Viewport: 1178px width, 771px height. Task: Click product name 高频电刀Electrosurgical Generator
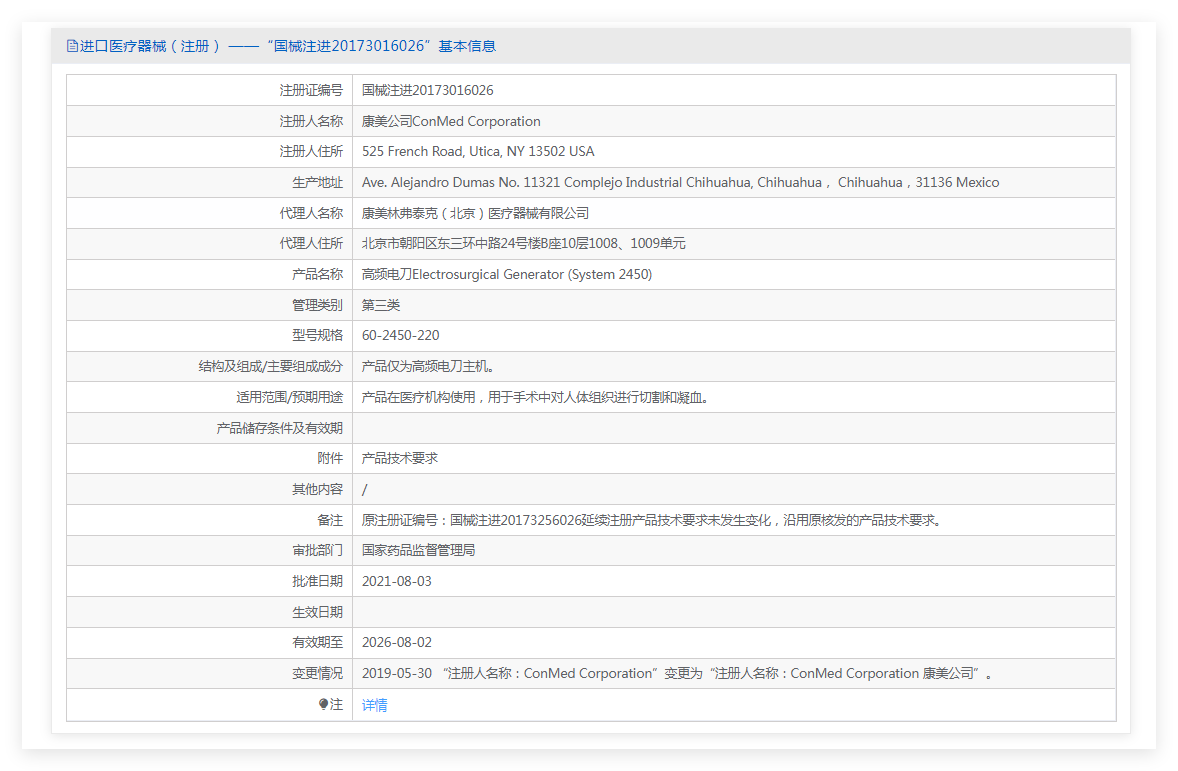pos(506,274)
